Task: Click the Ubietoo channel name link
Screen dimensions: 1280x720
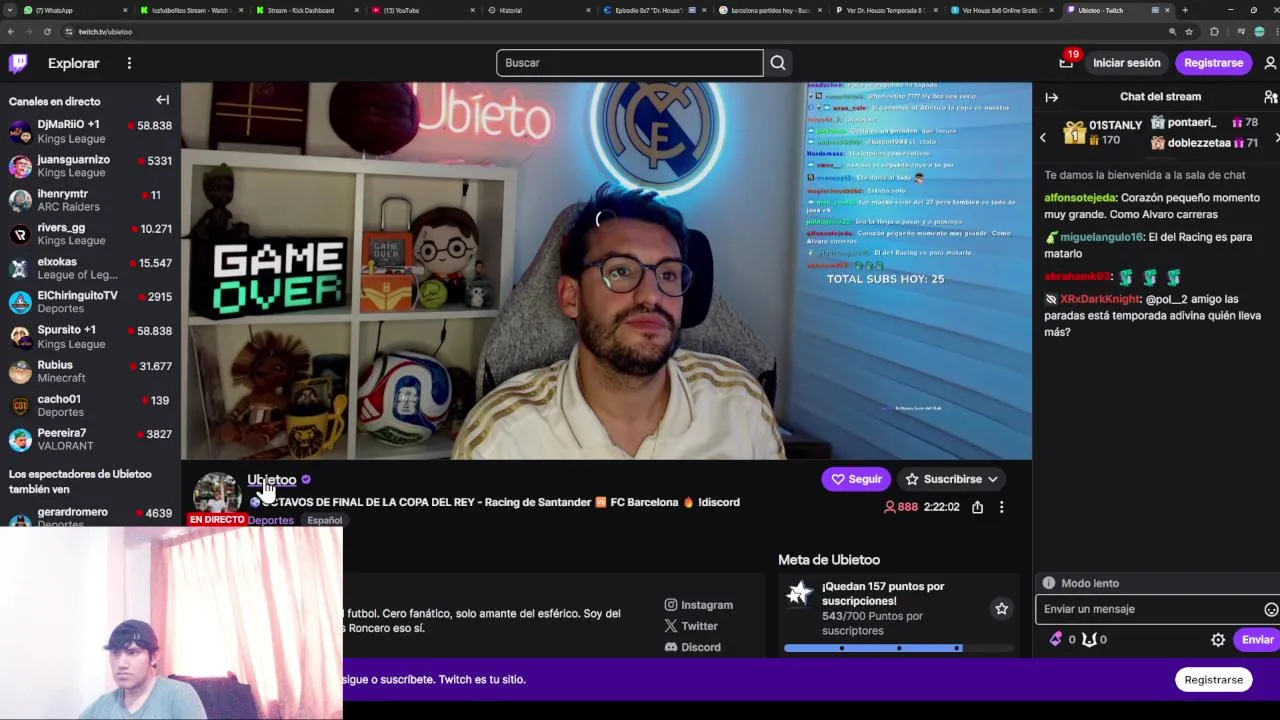Action: [x=271, y=480]
